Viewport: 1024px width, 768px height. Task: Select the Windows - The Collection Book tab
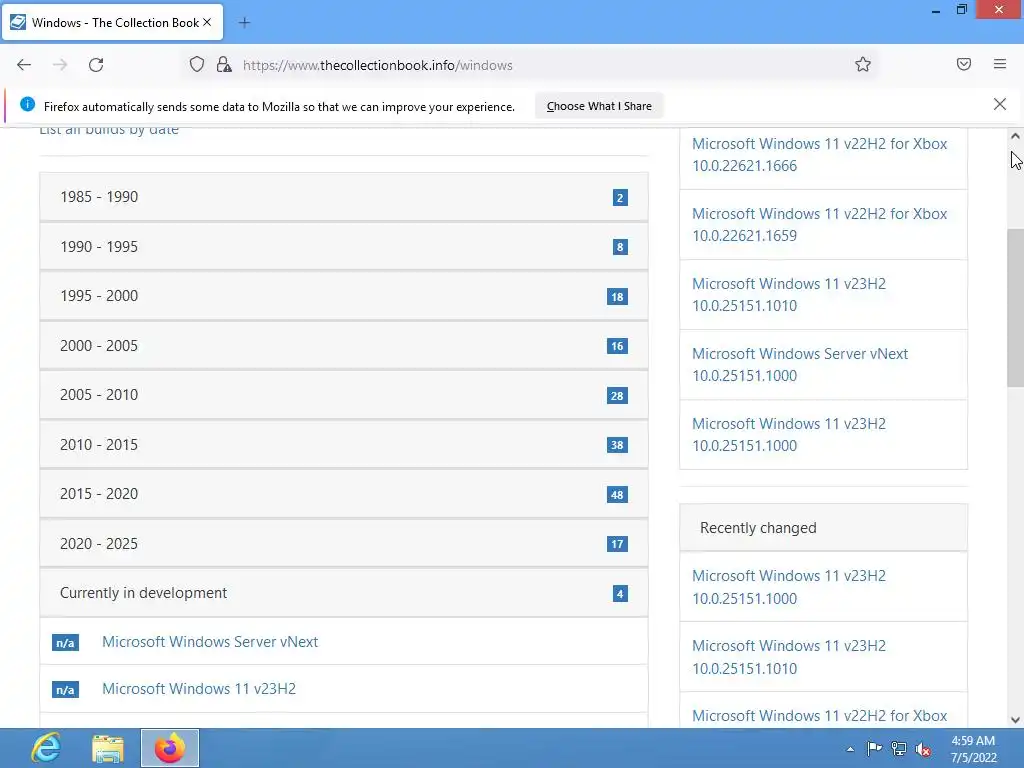[x=113, y=22]
